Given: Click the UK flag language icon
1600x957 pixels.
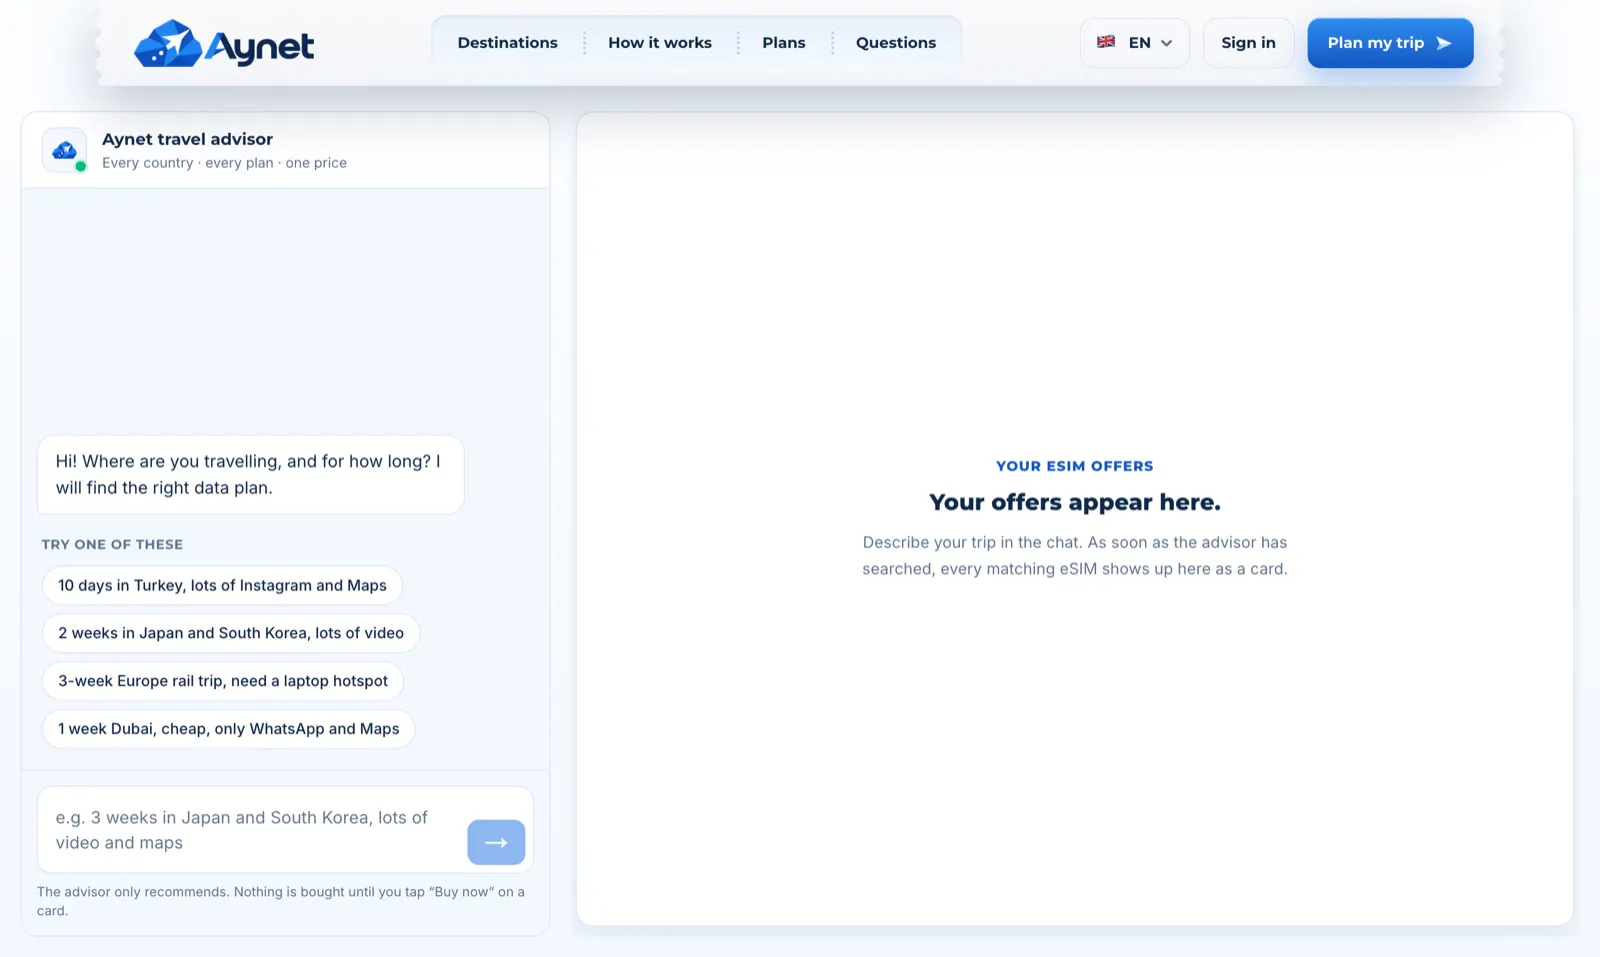Looking at the screenshot, I should [x=1105, y=42].
